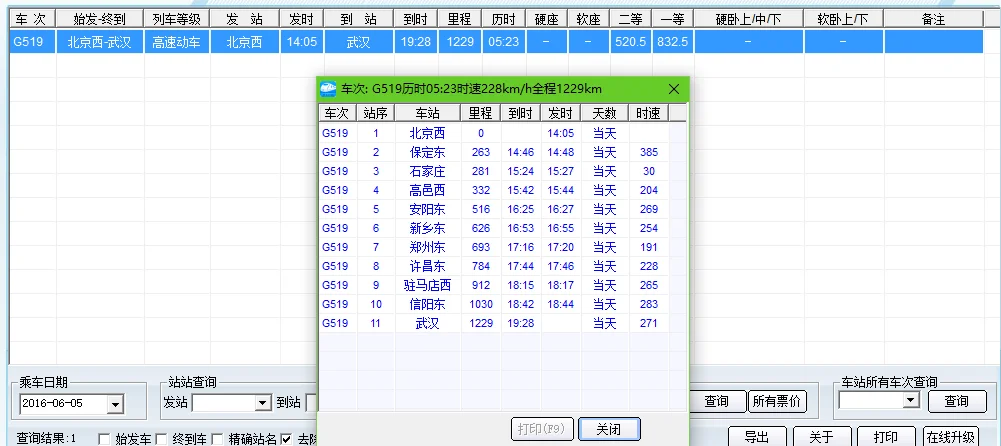Open the 乘车日期 date dropdown
The width and height of the screenshot is (1001, 446).
[116, 404]
